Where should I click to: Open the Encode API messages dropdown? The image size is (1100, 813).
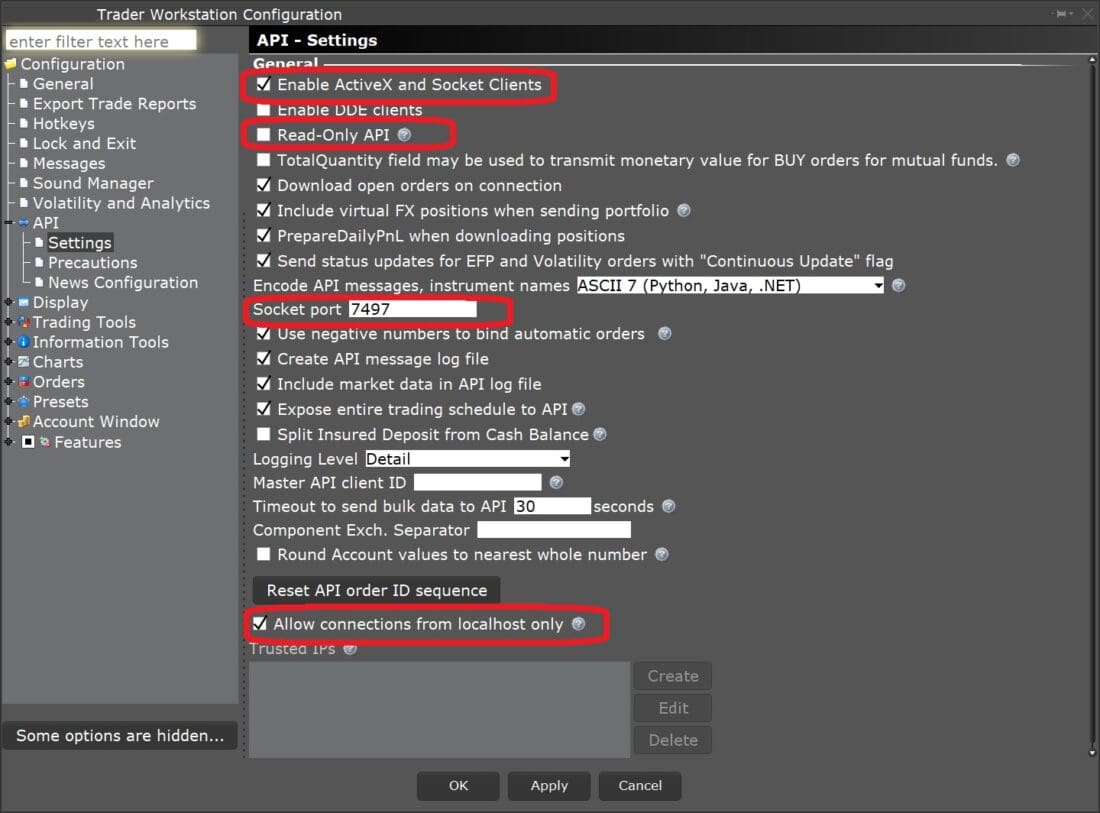point(878,285)
